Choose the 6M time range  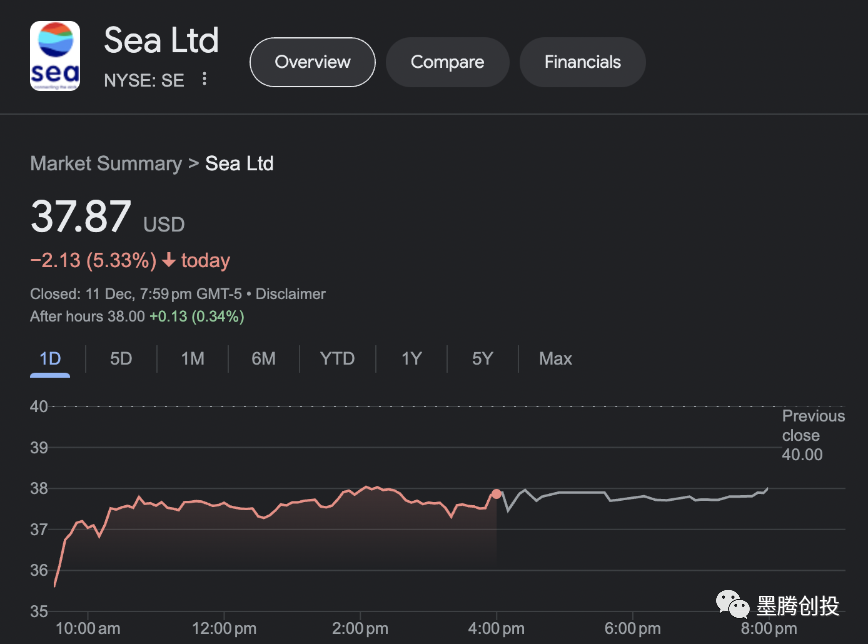[x=263, y=359]
